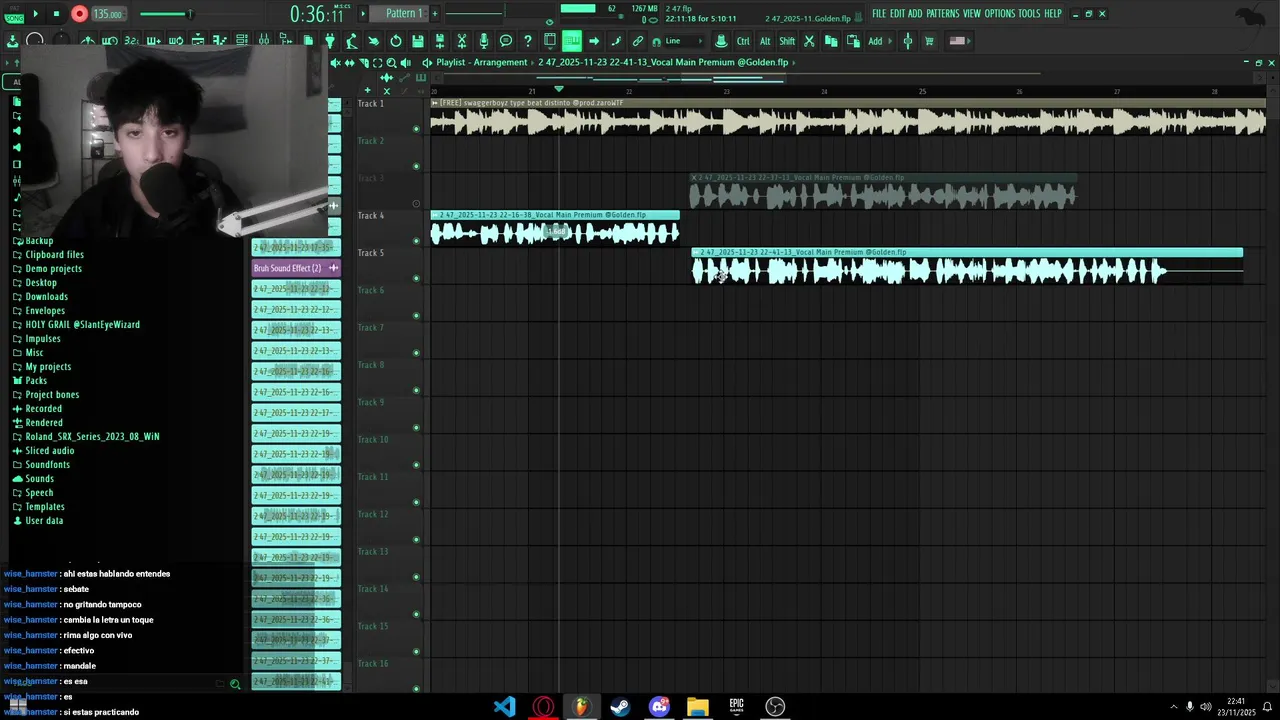Open the EDIT menu

(898, 14)
